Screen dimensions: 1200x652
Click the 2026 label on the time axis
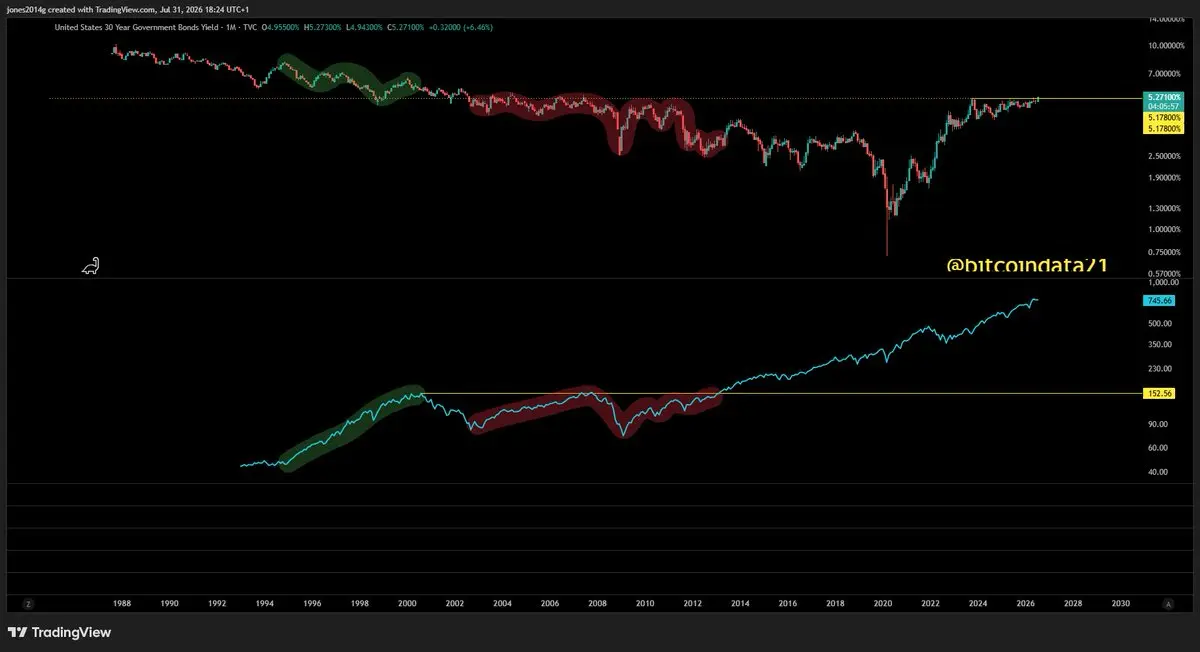tap(1025, 604)
